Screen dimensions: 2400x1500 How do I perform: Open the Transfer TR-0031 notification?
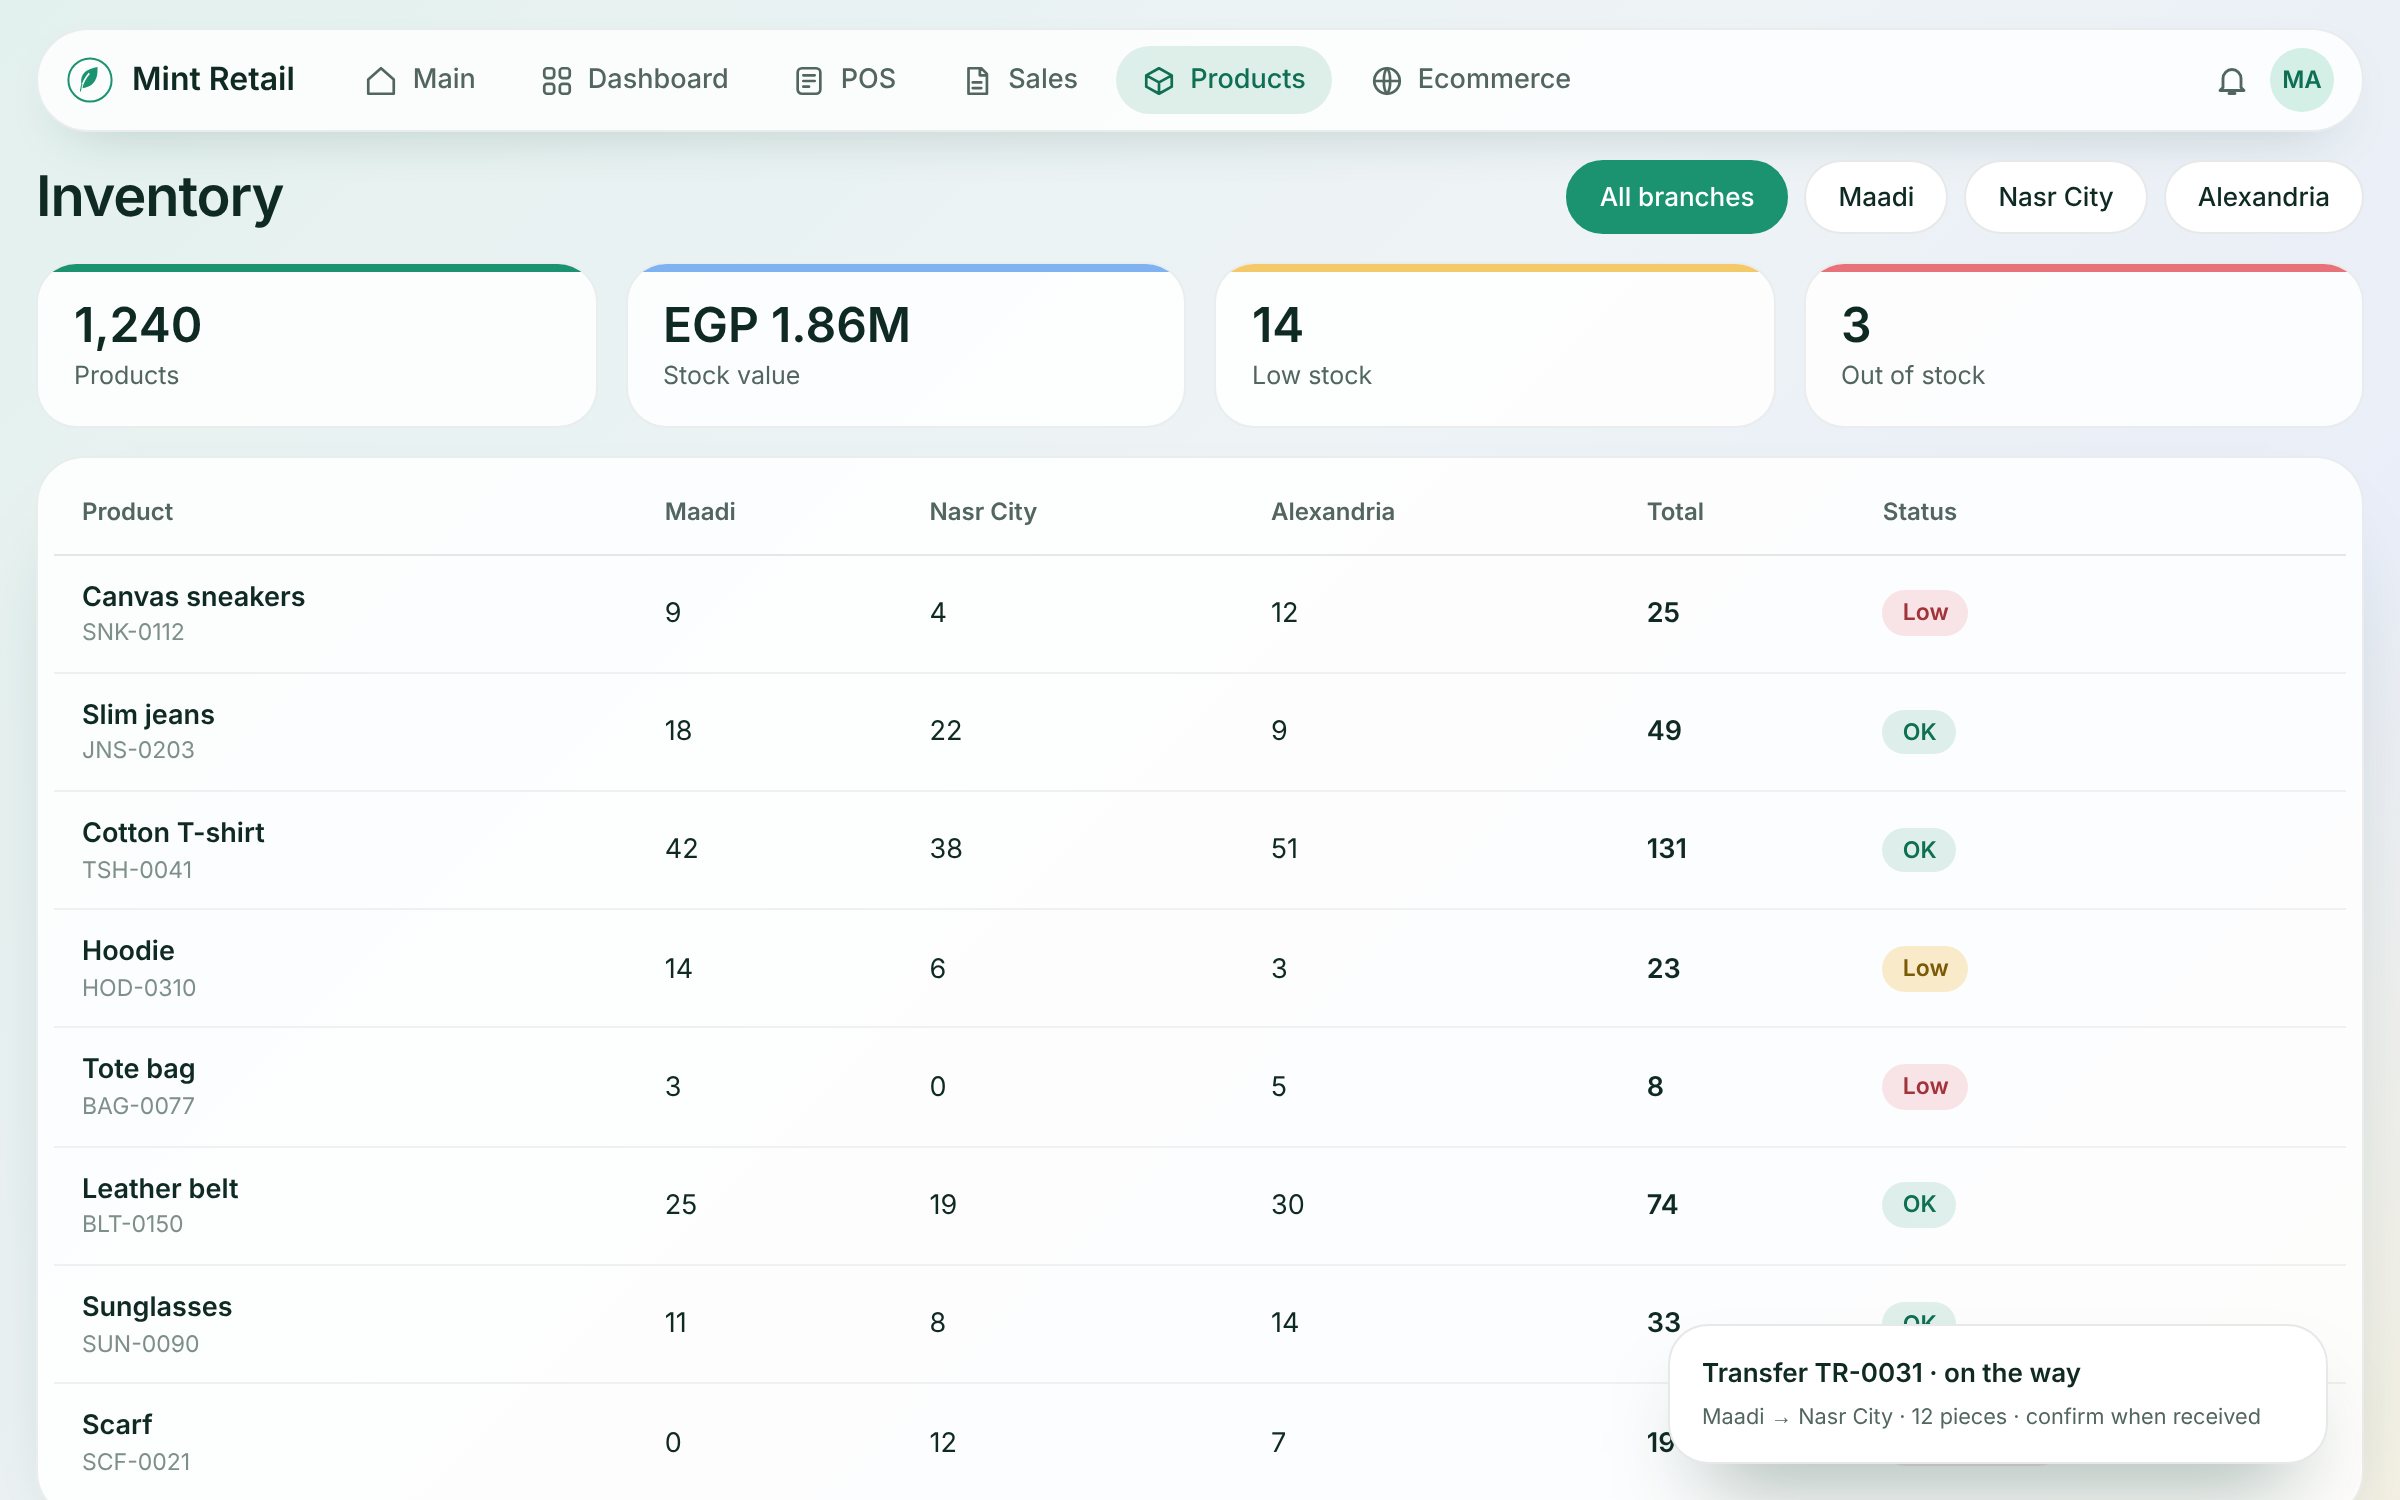click(1997, 1394)
